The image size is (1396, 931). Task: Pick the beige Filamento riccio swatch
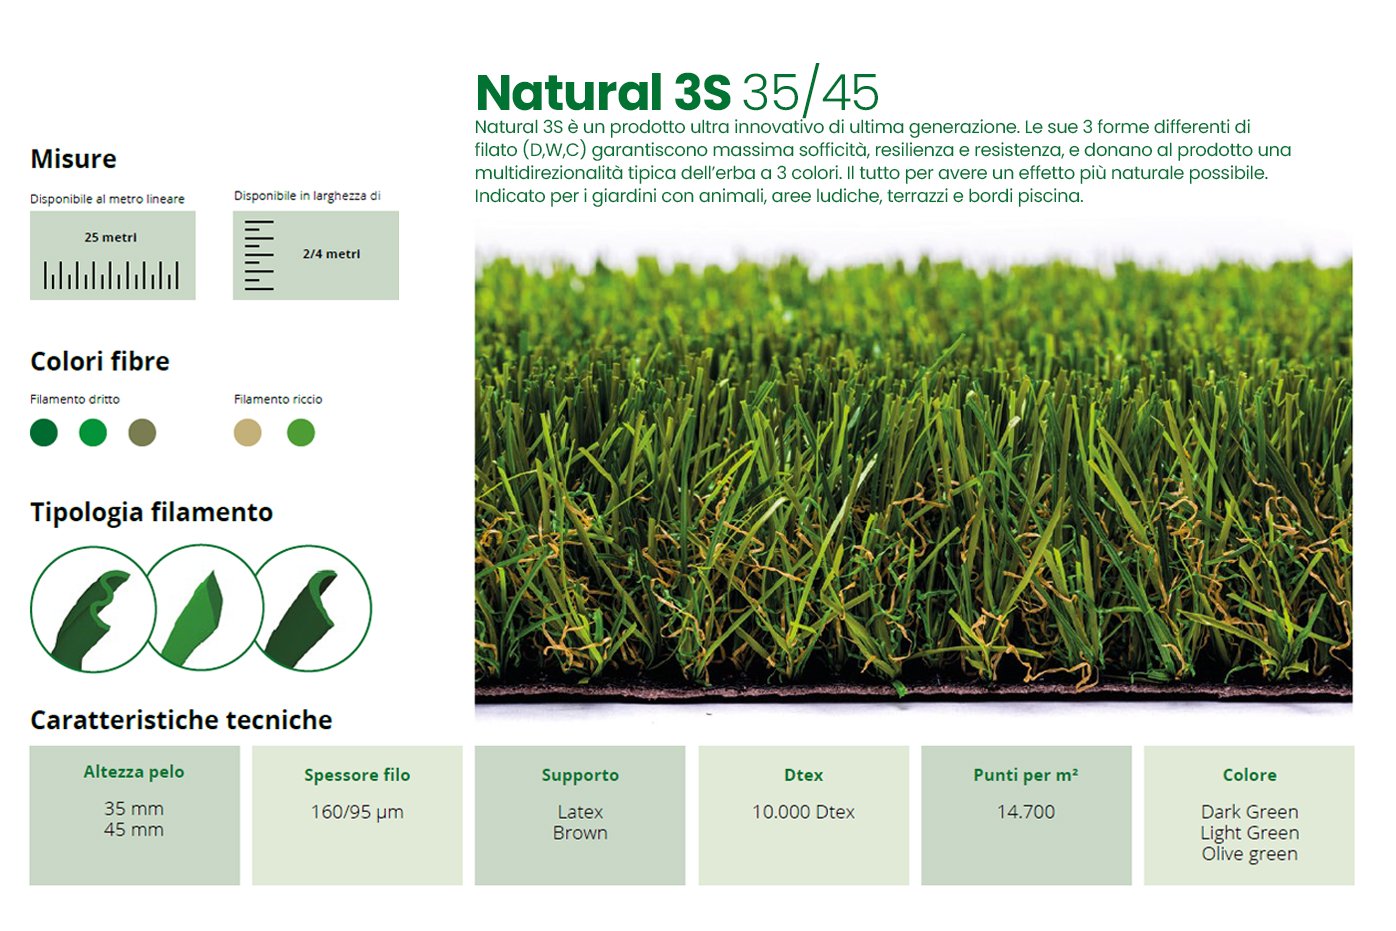[x=247, y=433]
